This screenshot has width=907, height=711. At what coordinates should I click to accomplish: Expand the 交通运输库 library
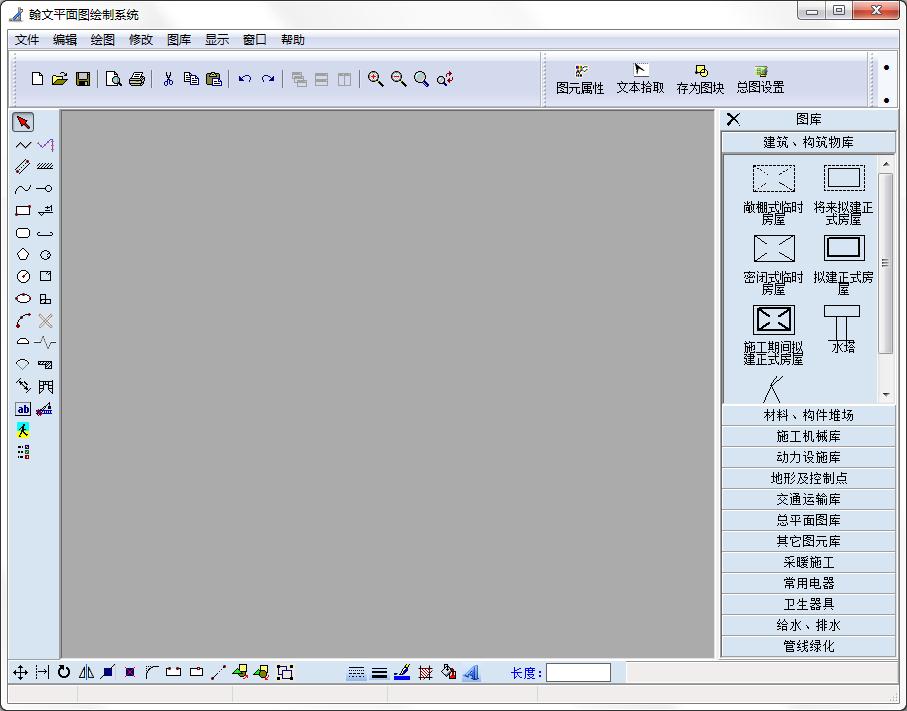pyautogui.click(x=808, y=499)
